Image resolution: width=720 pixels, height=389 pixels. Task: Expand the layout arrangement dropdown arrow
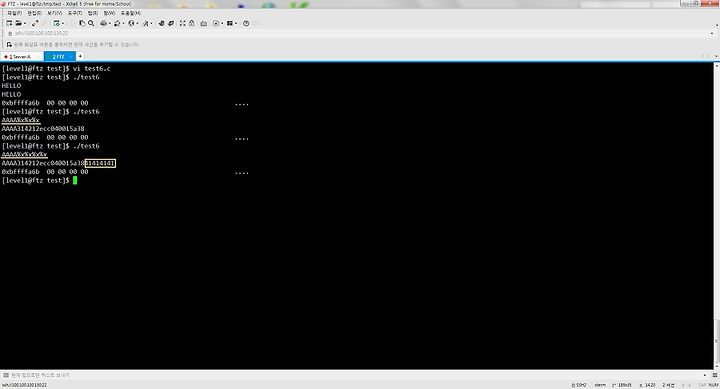236,23
